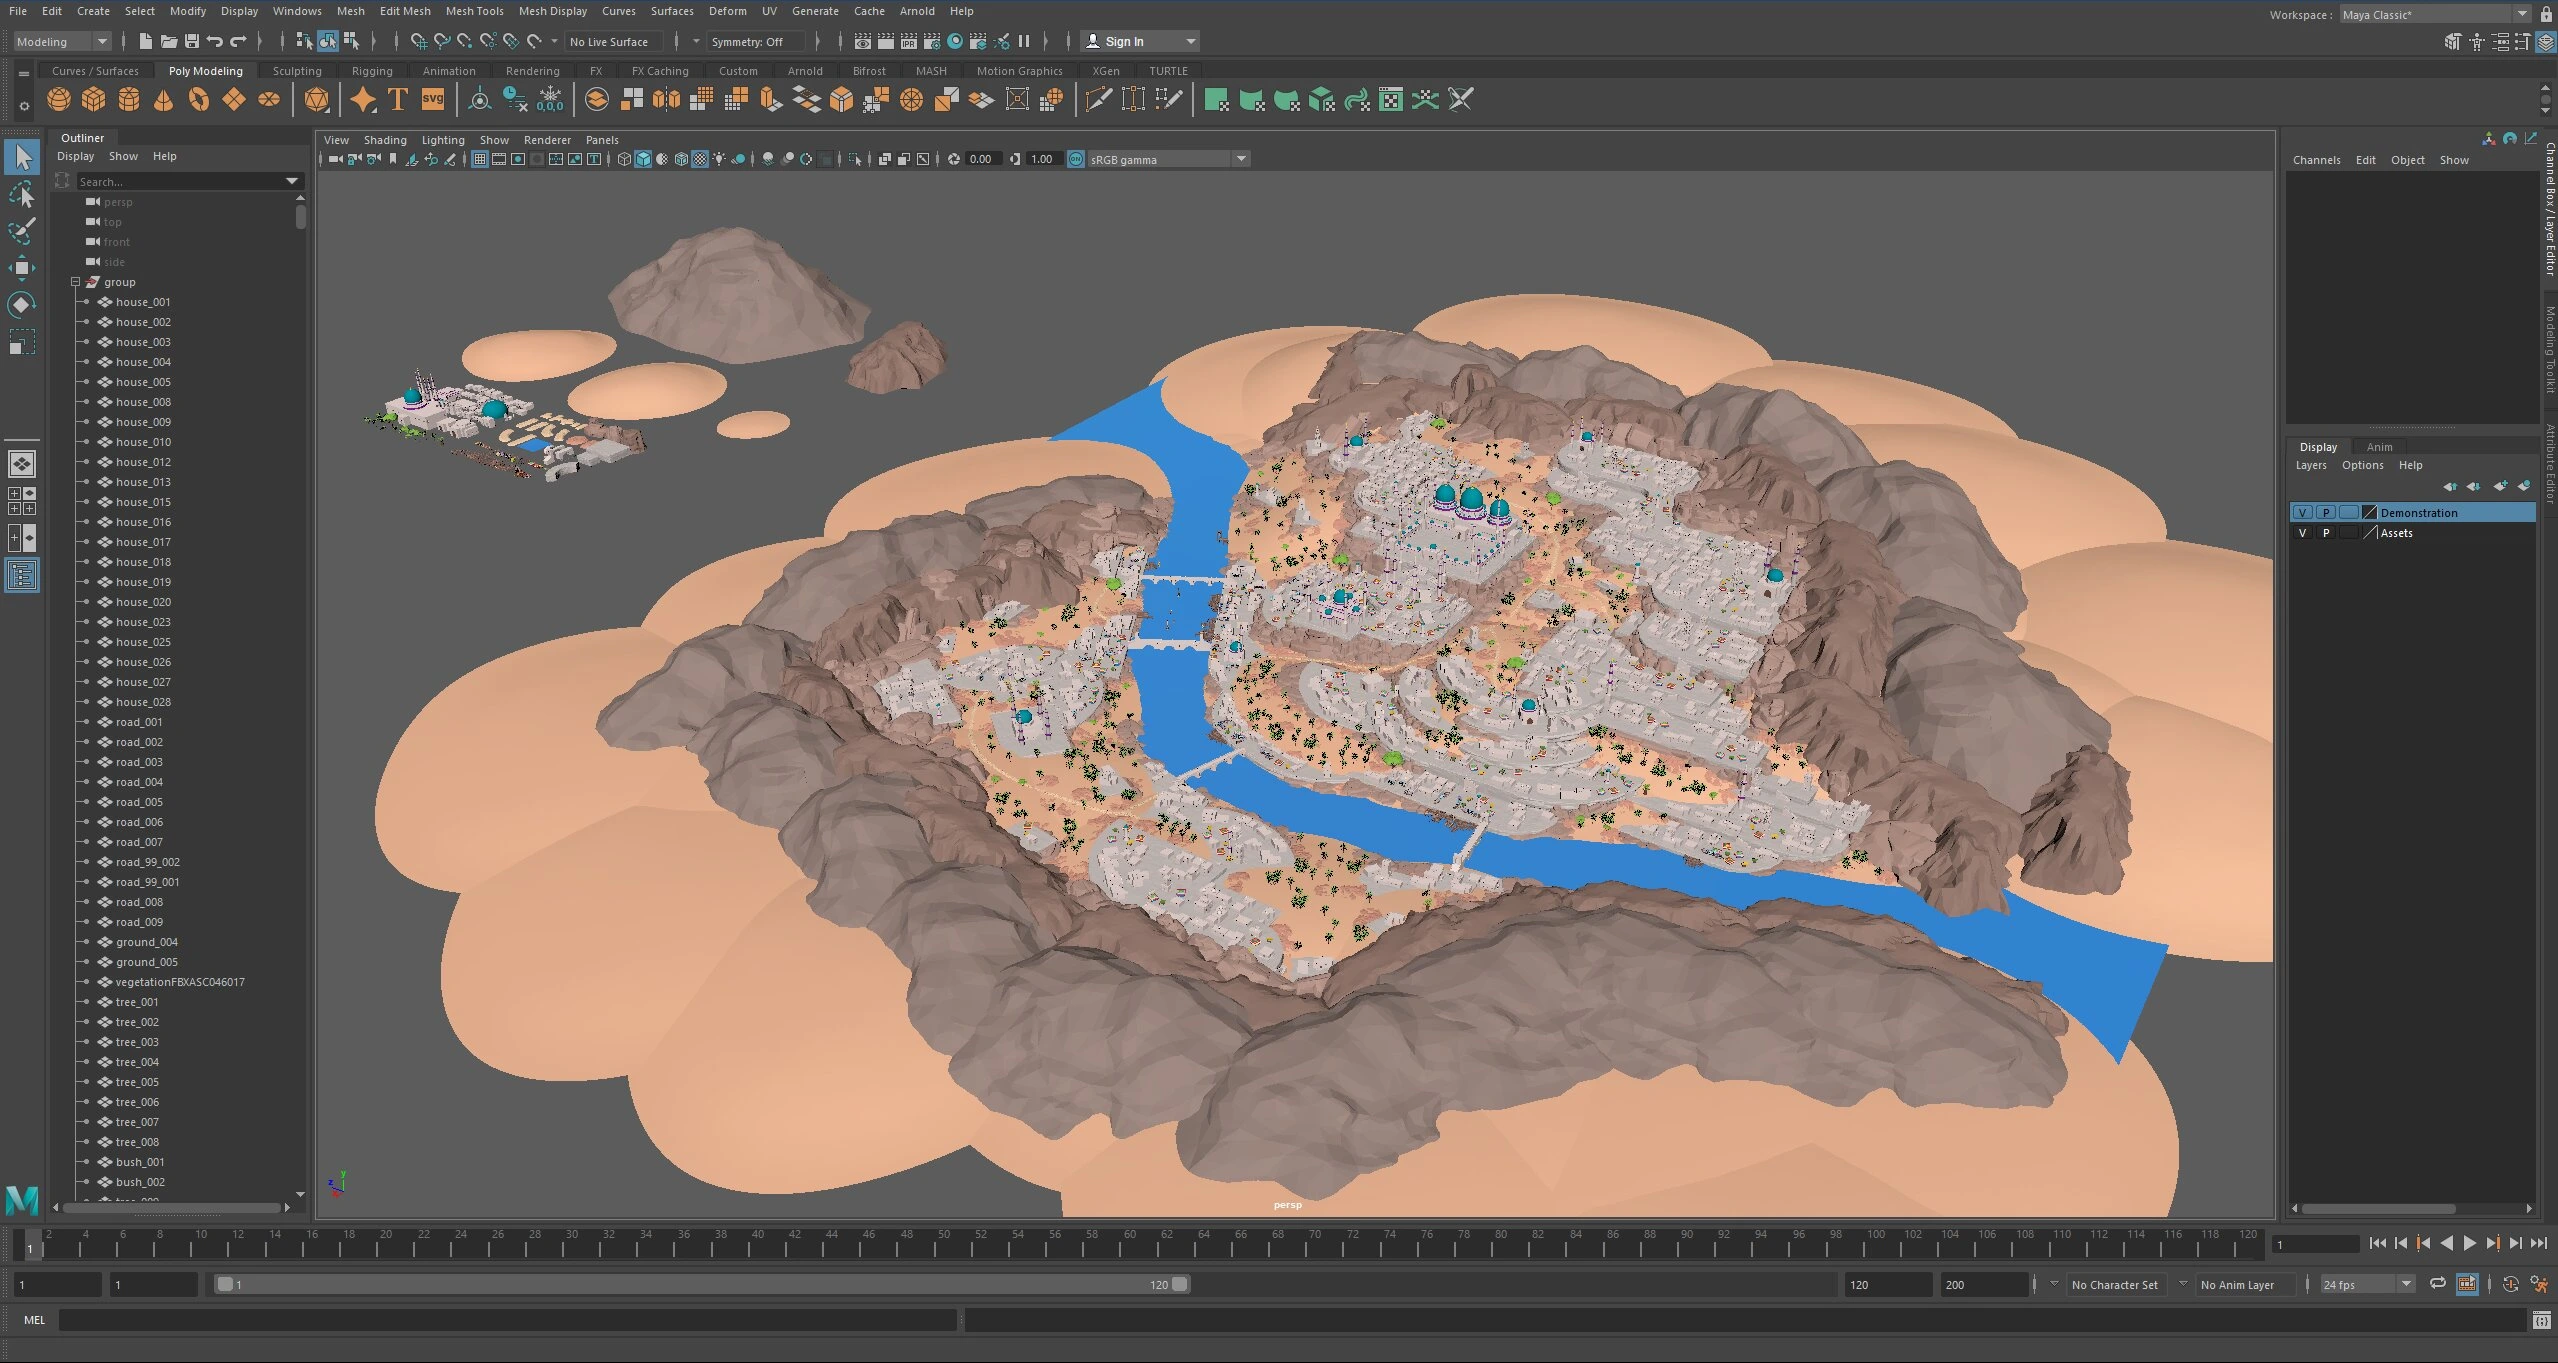Switch to the Sculpting shelf tab

pyautogui.click(x=297, y=71)
